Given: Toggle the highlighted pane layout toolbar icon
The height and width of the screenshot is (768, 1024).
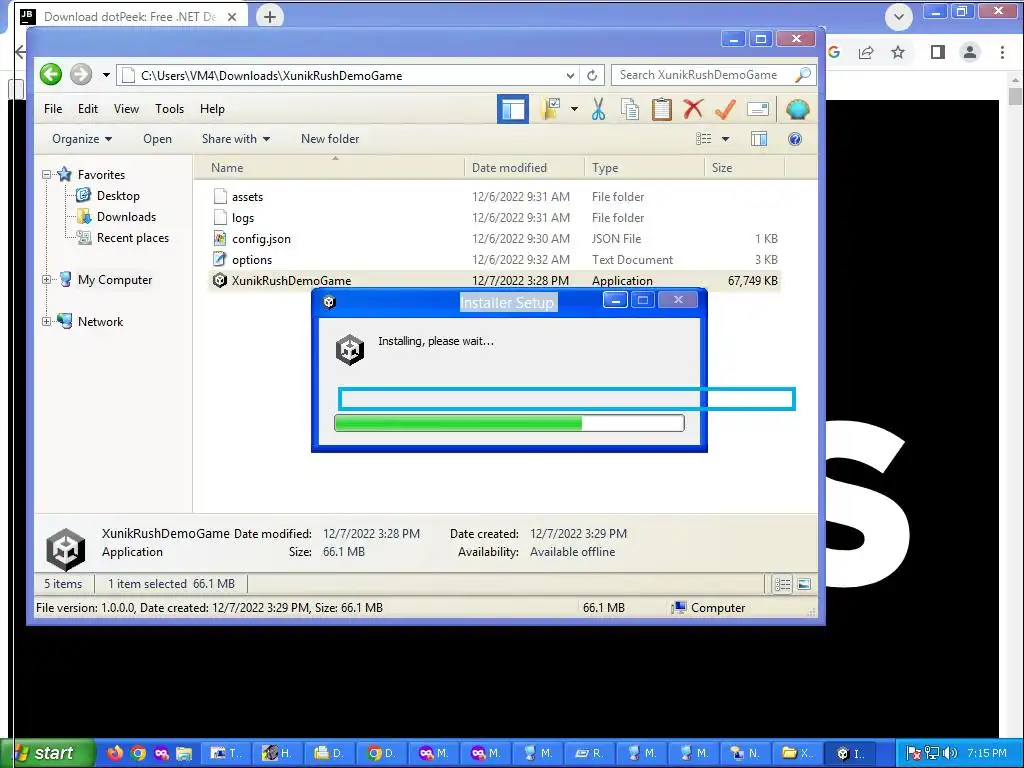Looking at the screenshot, I should [x=513, y=109].
